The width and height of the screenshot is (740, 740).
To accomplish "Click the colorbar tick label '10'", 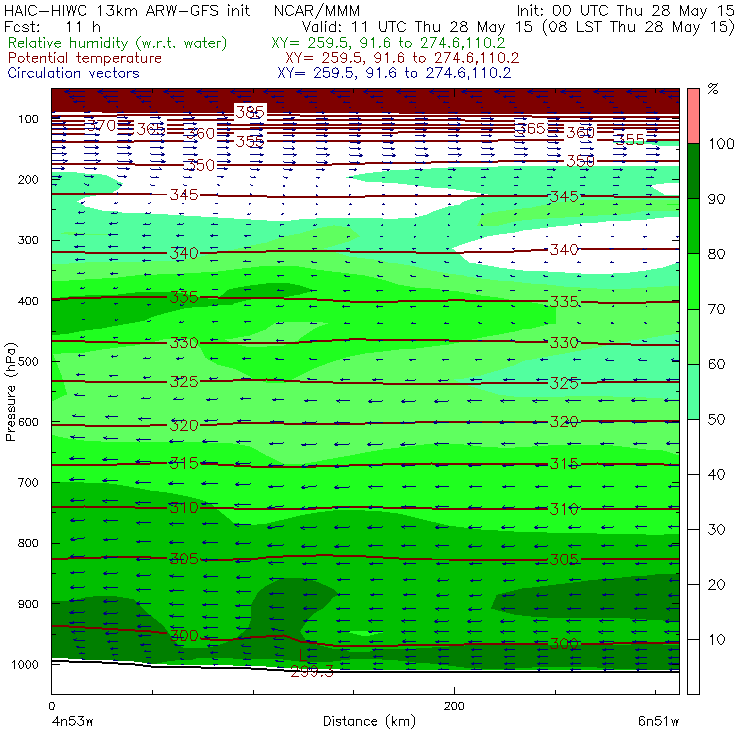I will 716,640.
